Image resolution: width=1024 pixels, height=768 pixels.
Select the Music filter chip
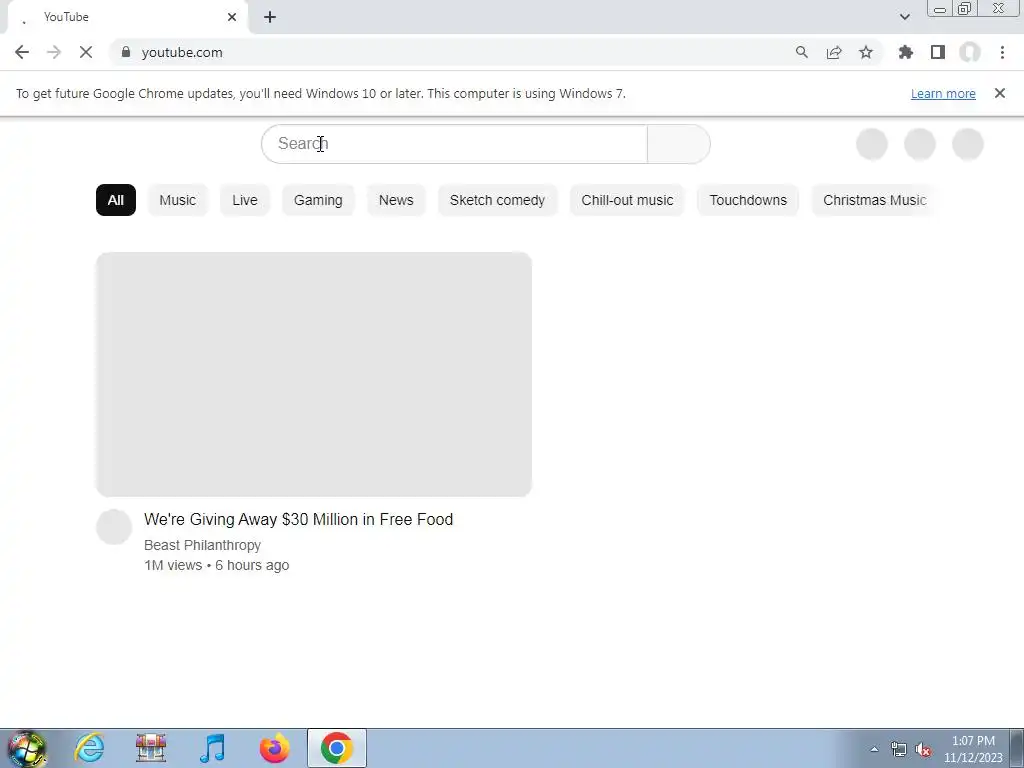178,200
